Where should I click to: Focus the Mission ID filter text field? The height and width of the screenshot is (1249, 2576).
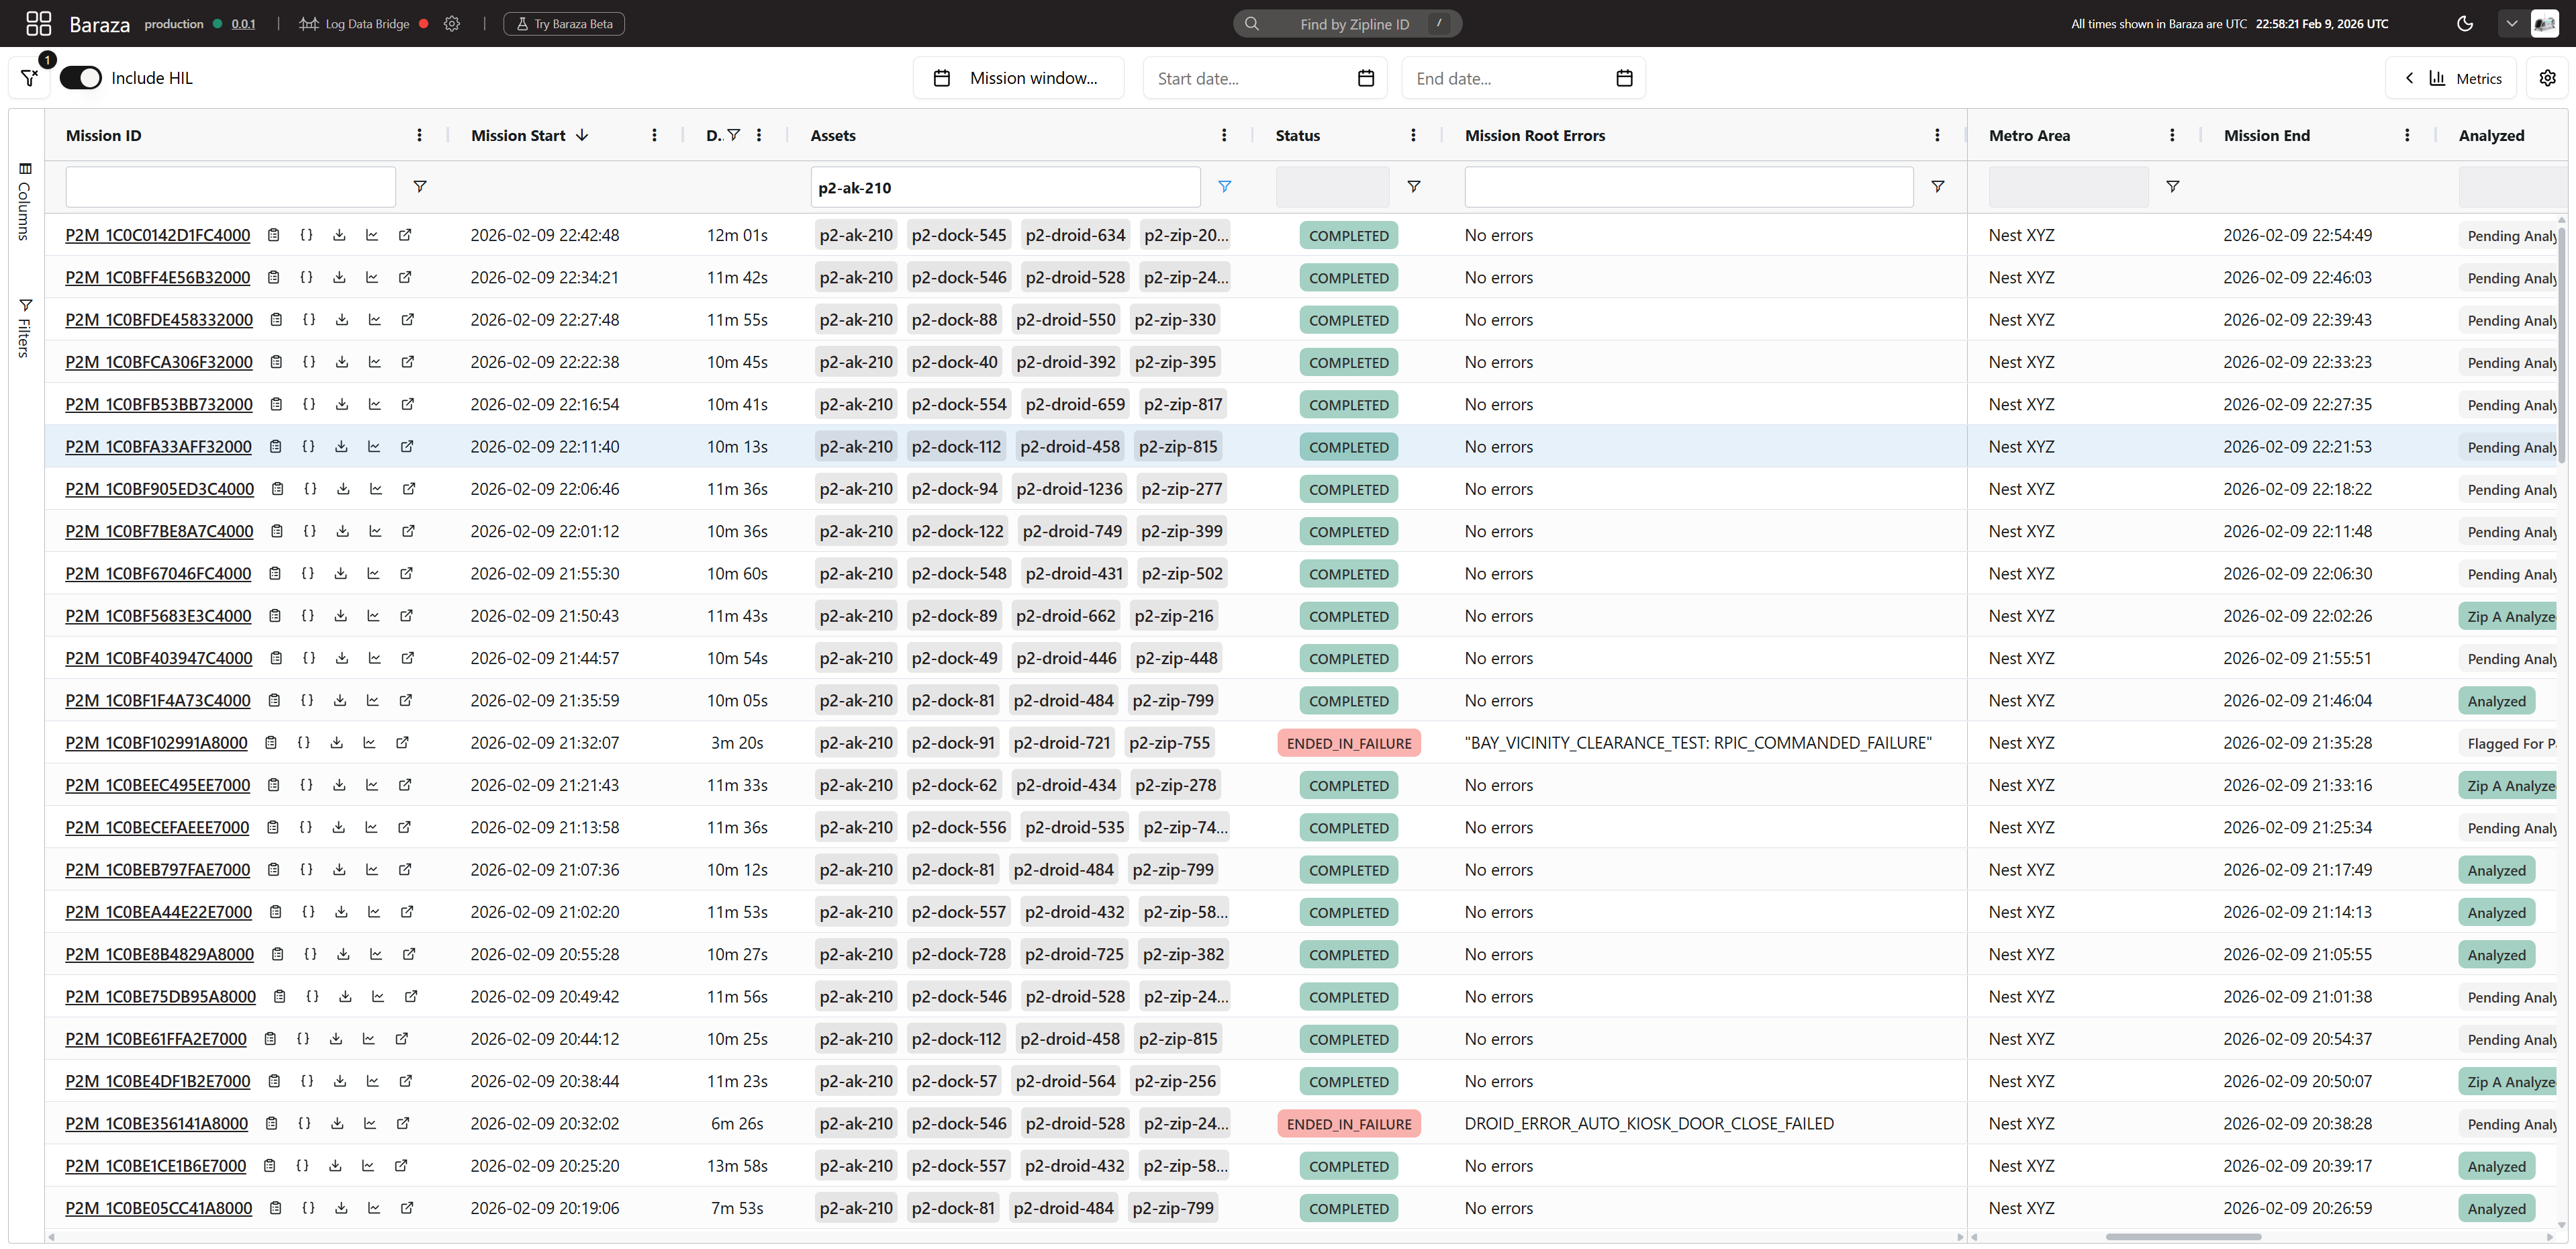[231, 187]
